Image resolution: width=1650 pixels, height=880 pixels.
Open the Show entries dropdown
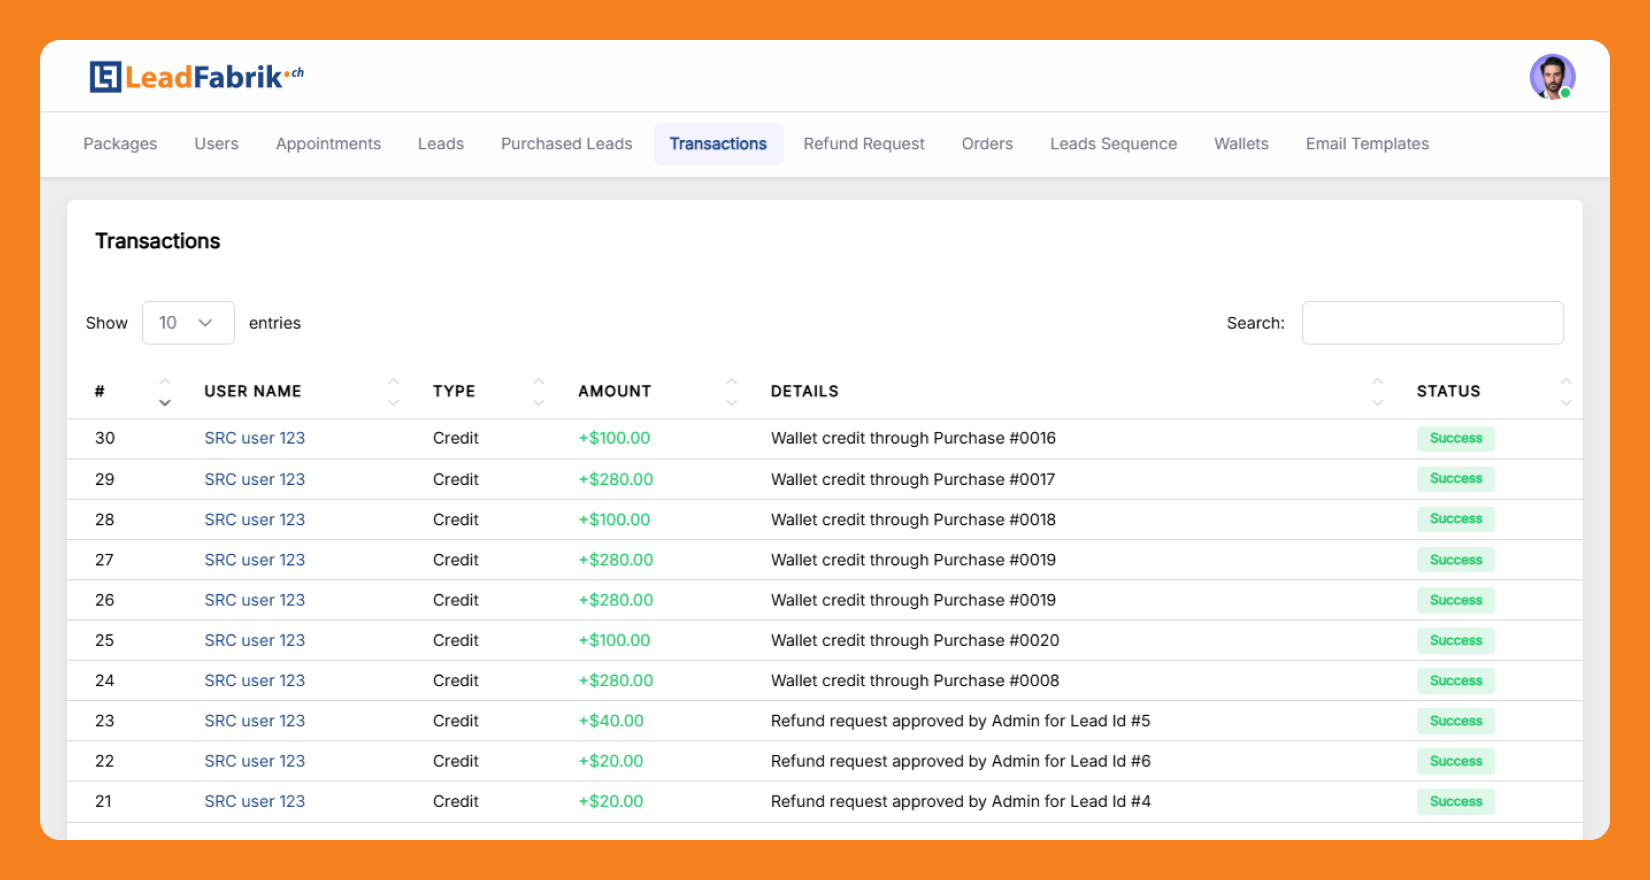tap(188, 323)
